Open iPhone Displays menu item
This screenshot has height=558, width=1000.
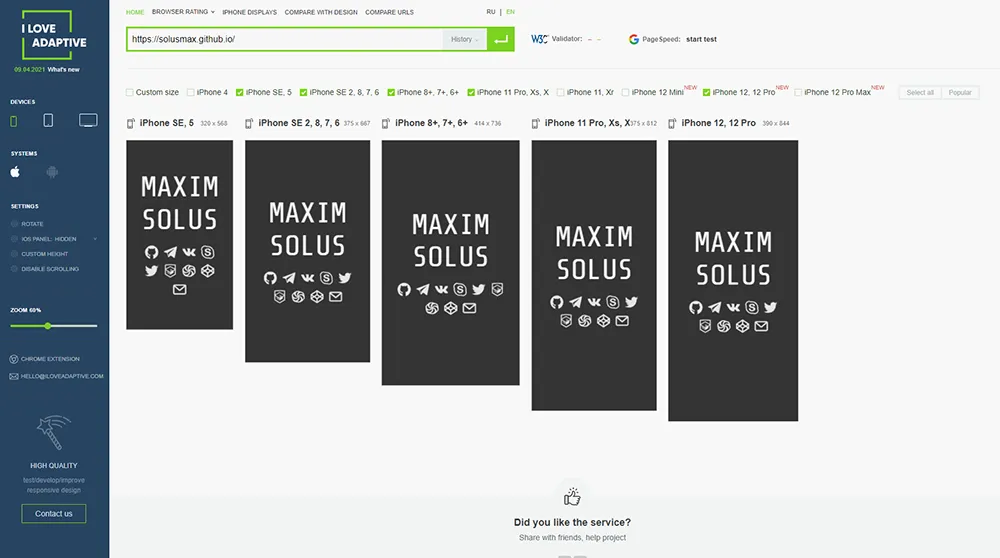(249, 12)
